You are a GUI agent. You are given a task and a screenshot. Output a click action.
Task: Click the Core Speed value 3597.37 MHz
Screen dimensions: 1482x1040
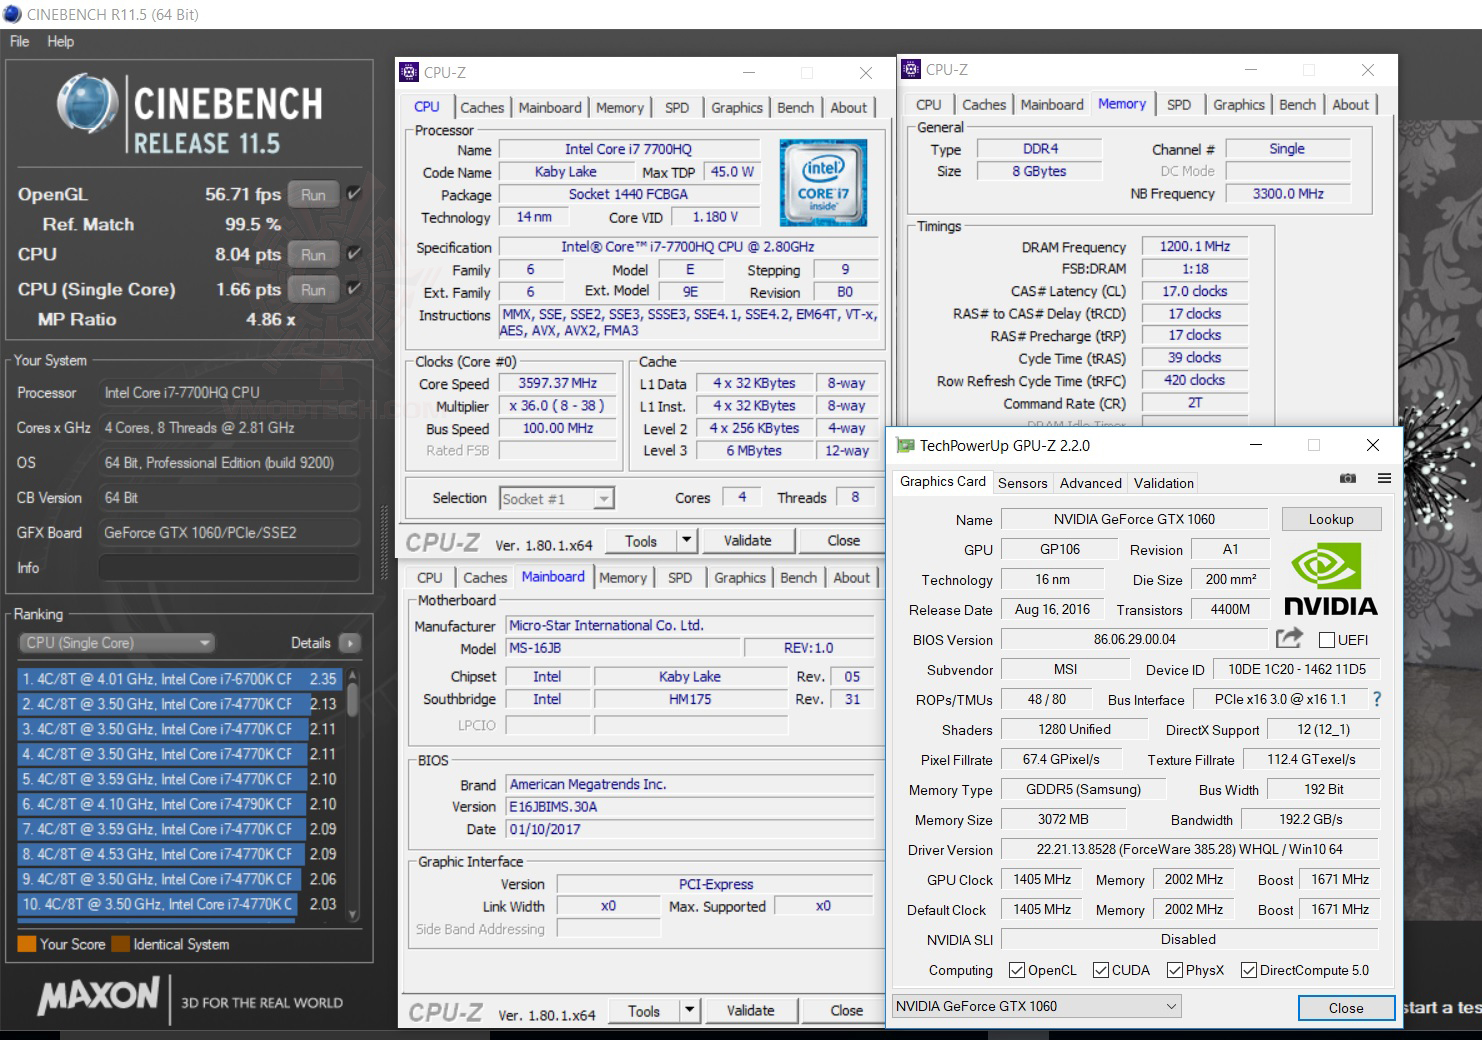557,383
